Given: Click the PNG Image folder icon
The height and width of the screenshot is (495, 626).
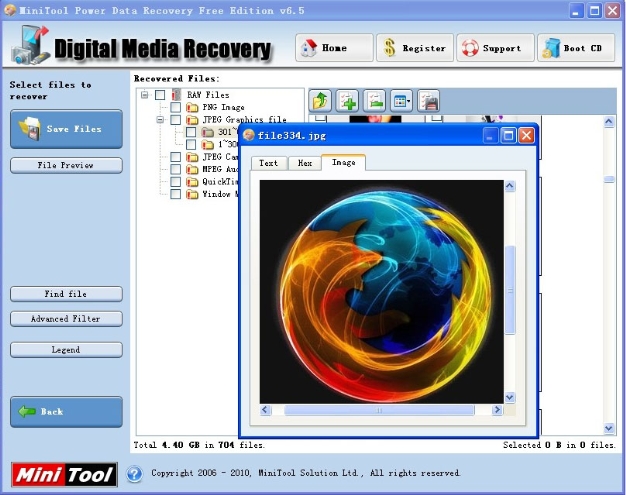Looking at the screenshot, I should click(x=192, y=107).
